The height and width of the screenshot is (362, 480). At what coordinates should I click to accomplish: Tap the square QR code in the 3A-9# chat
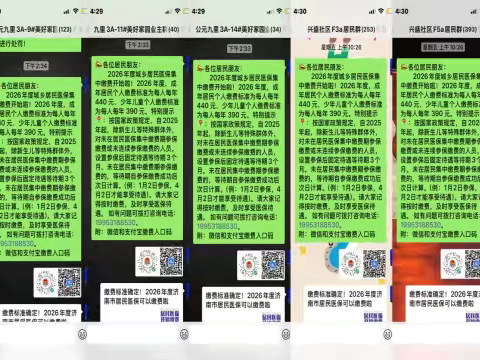click(69, 283)
